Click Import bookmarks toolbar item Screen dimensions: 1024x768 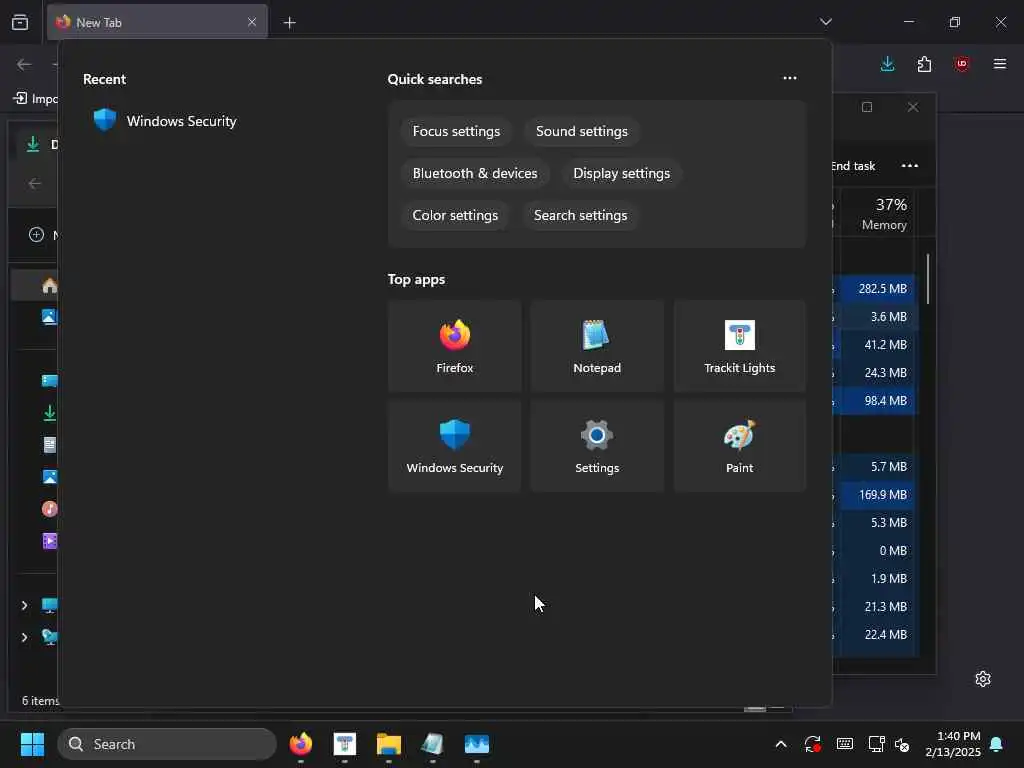(x=35, y=99)
